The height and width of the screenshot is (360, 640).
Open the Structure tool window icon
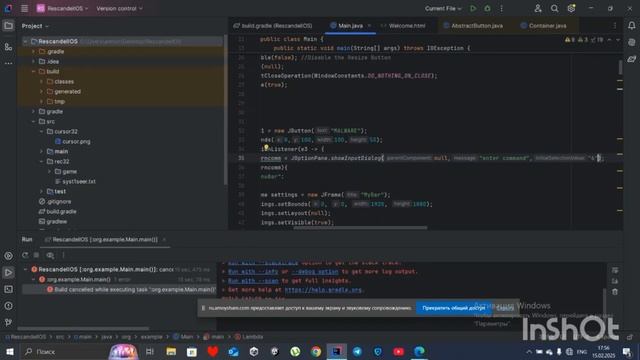[8, 47]
